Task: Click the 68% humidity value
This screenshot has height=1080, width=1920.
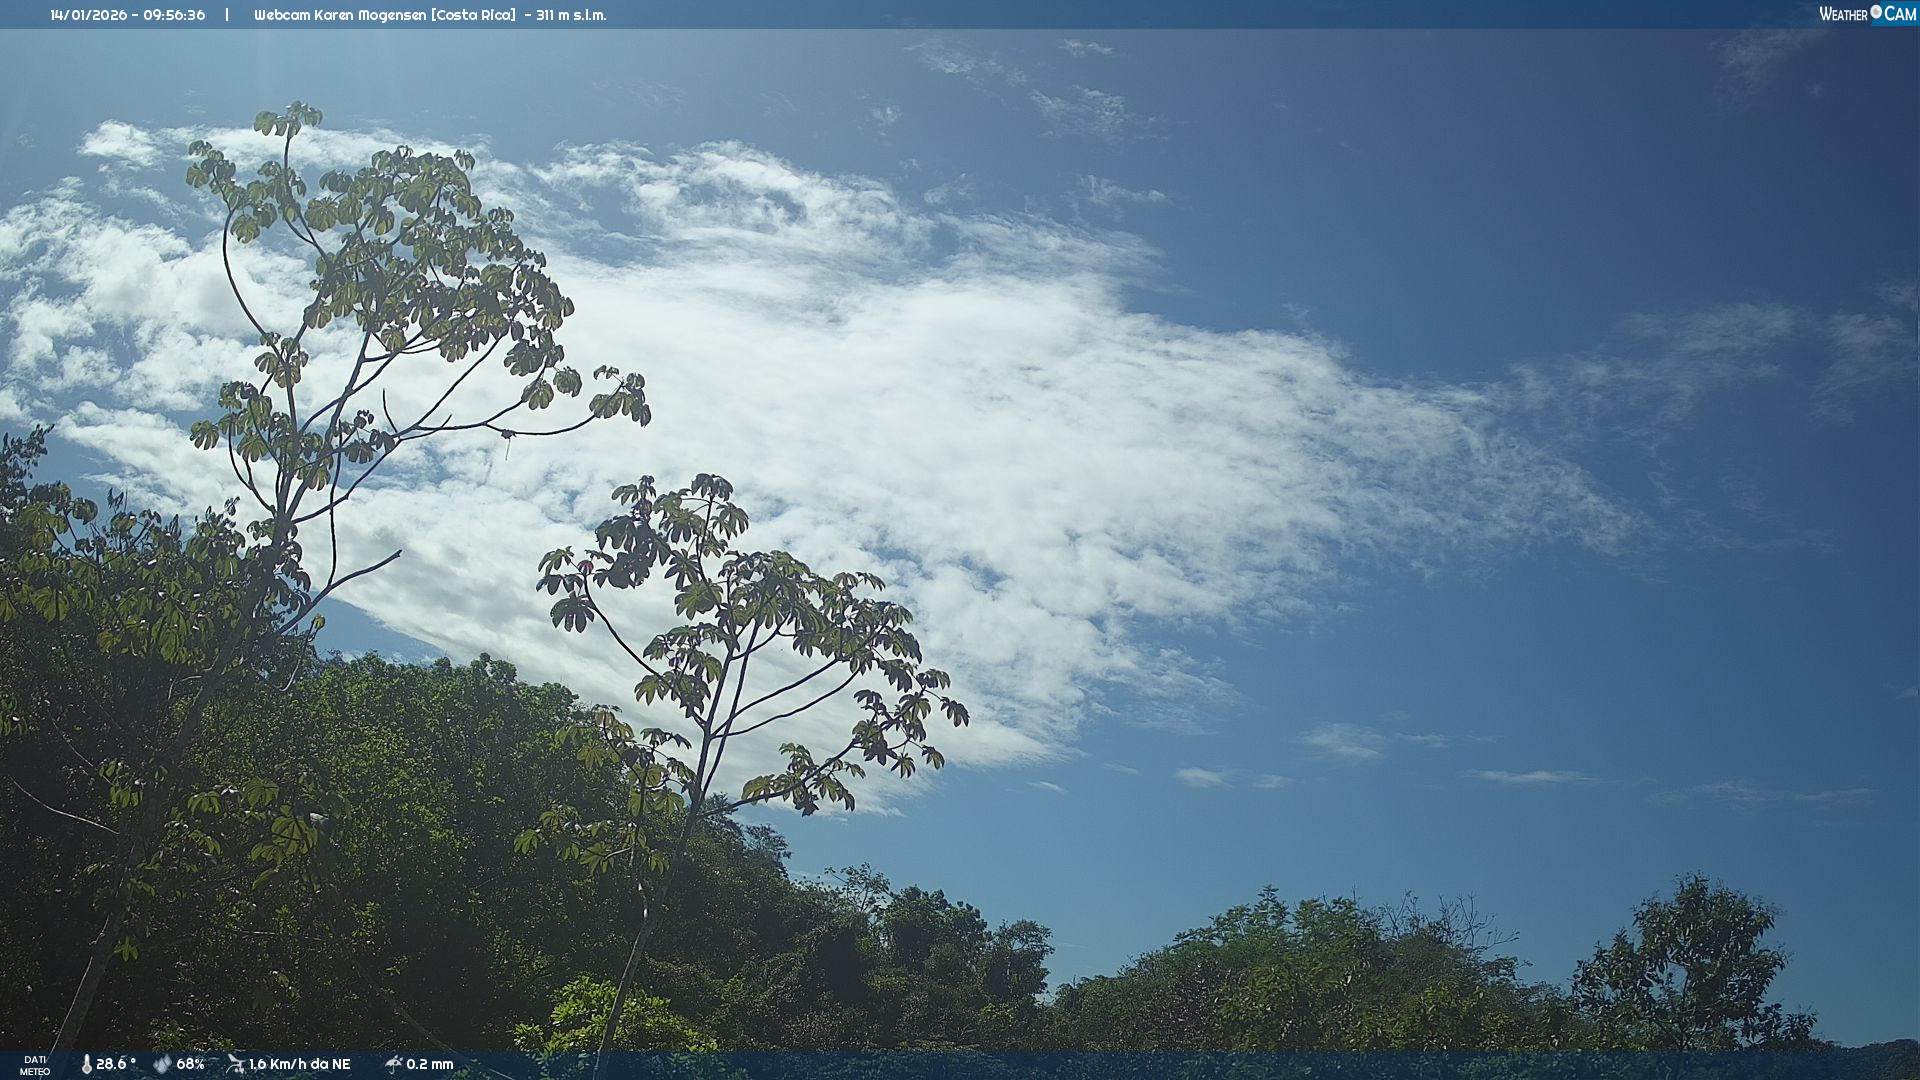Action: [x=190, y=1064]
